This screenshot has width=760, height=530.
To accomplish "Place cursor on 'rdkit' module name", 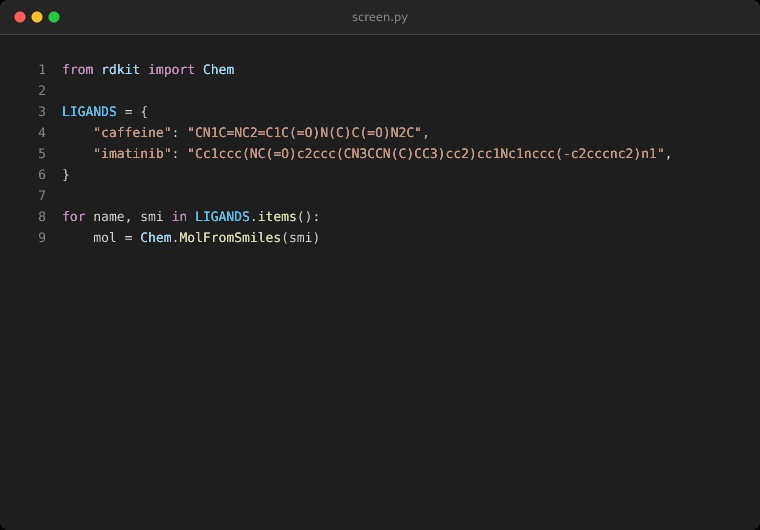I will pyautogui.click(x=121, y=70).
